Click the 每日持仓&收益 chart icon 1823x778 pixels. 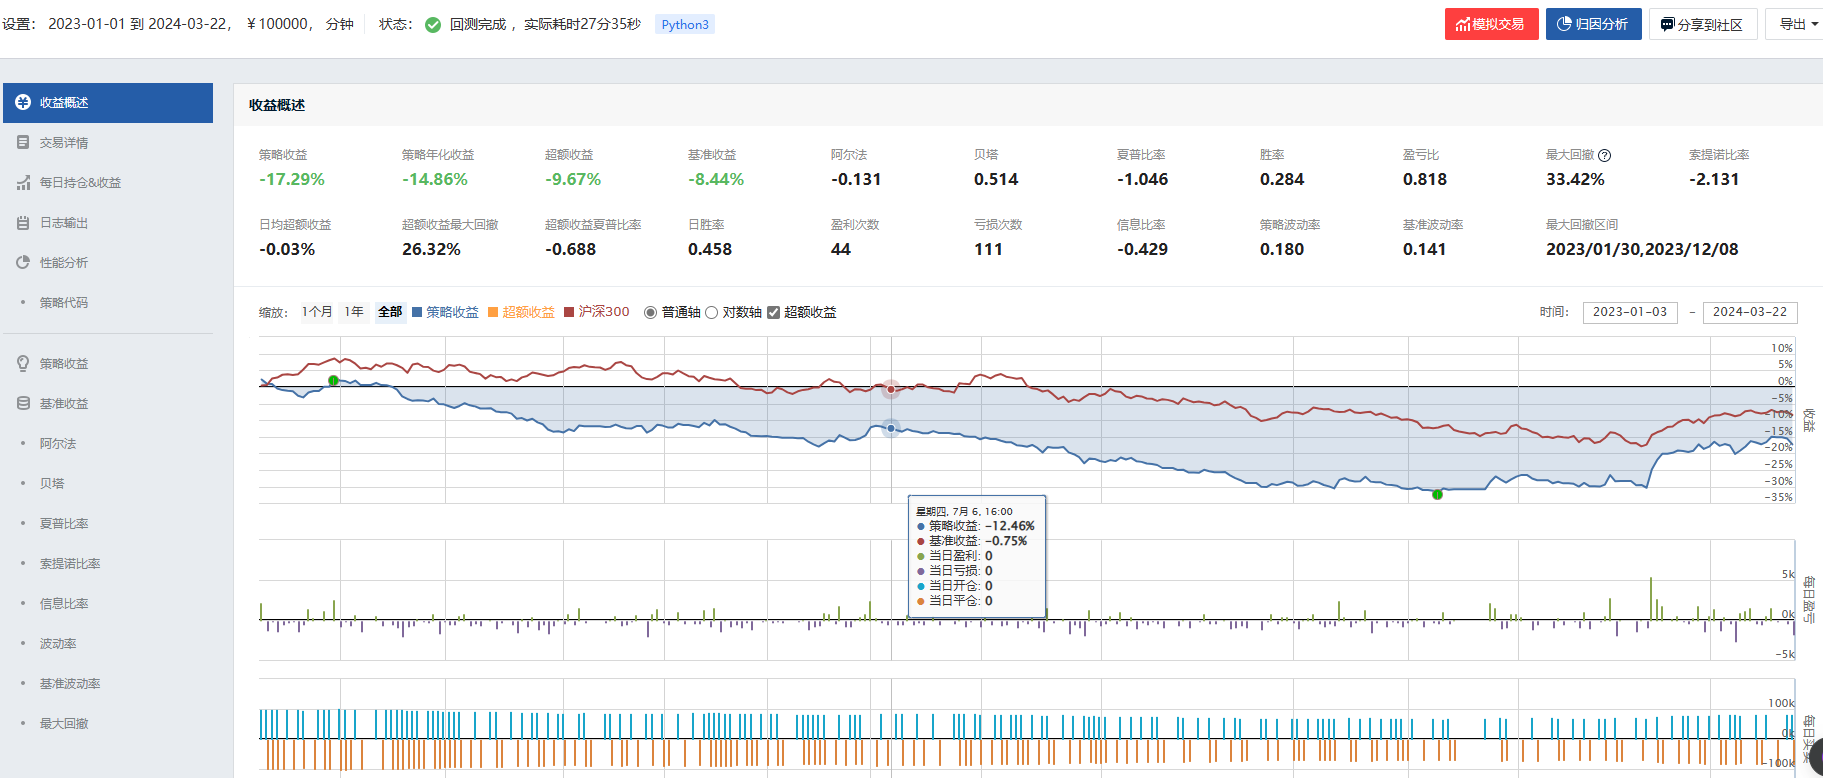23,183
